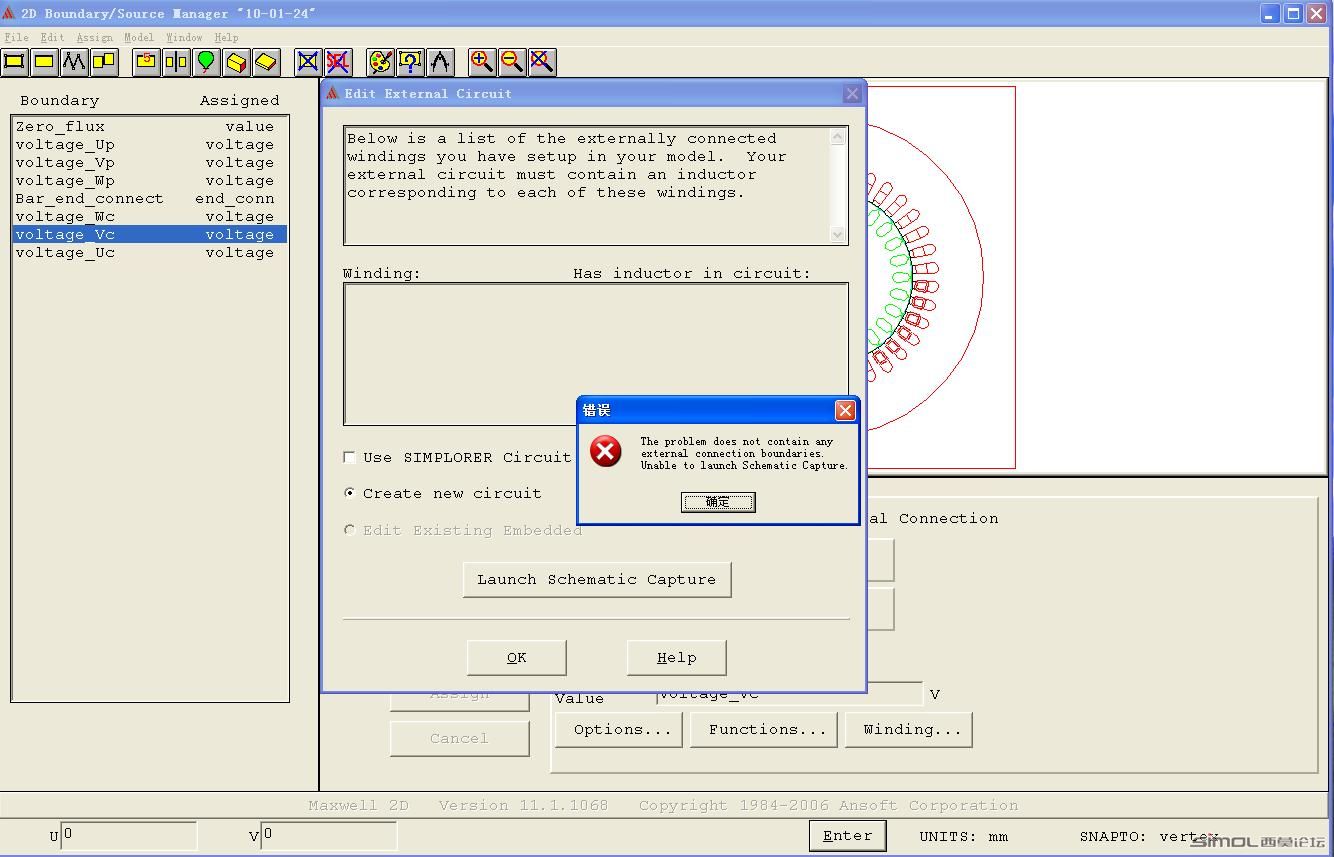Click the Options... button

[x=619, y=729]
